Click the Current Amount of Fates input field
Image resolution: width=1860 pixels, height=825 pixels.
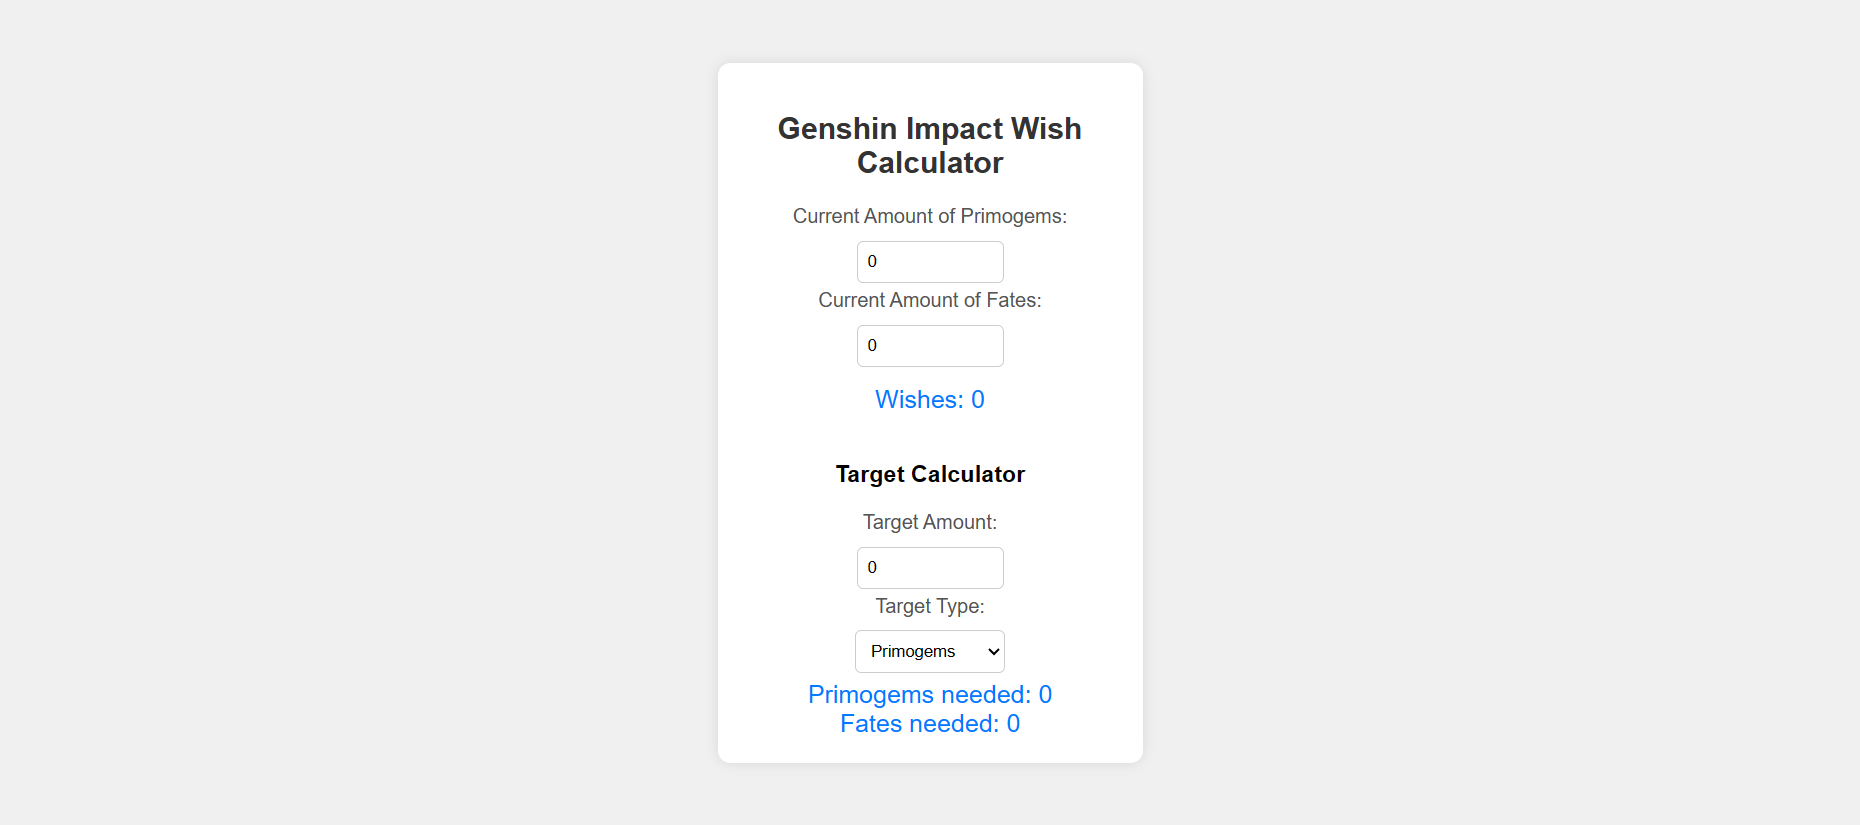pos(929,345)
